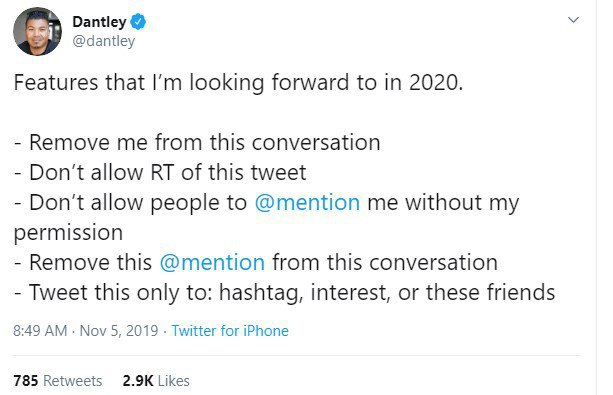Click the "Remove me from this conversation" text
This screenshot has height=395, width=613.
[x=204, y=142]
